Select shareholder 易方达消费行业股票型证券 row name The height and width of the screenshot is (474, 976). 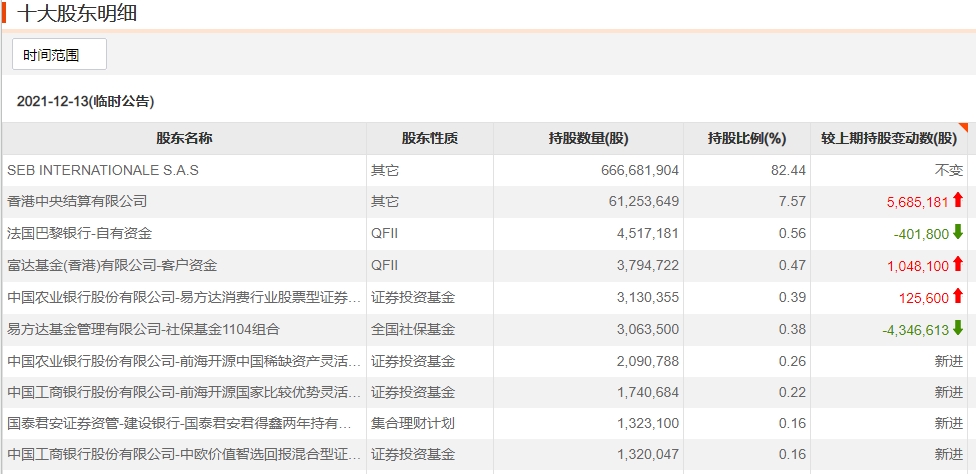point(184,298)
